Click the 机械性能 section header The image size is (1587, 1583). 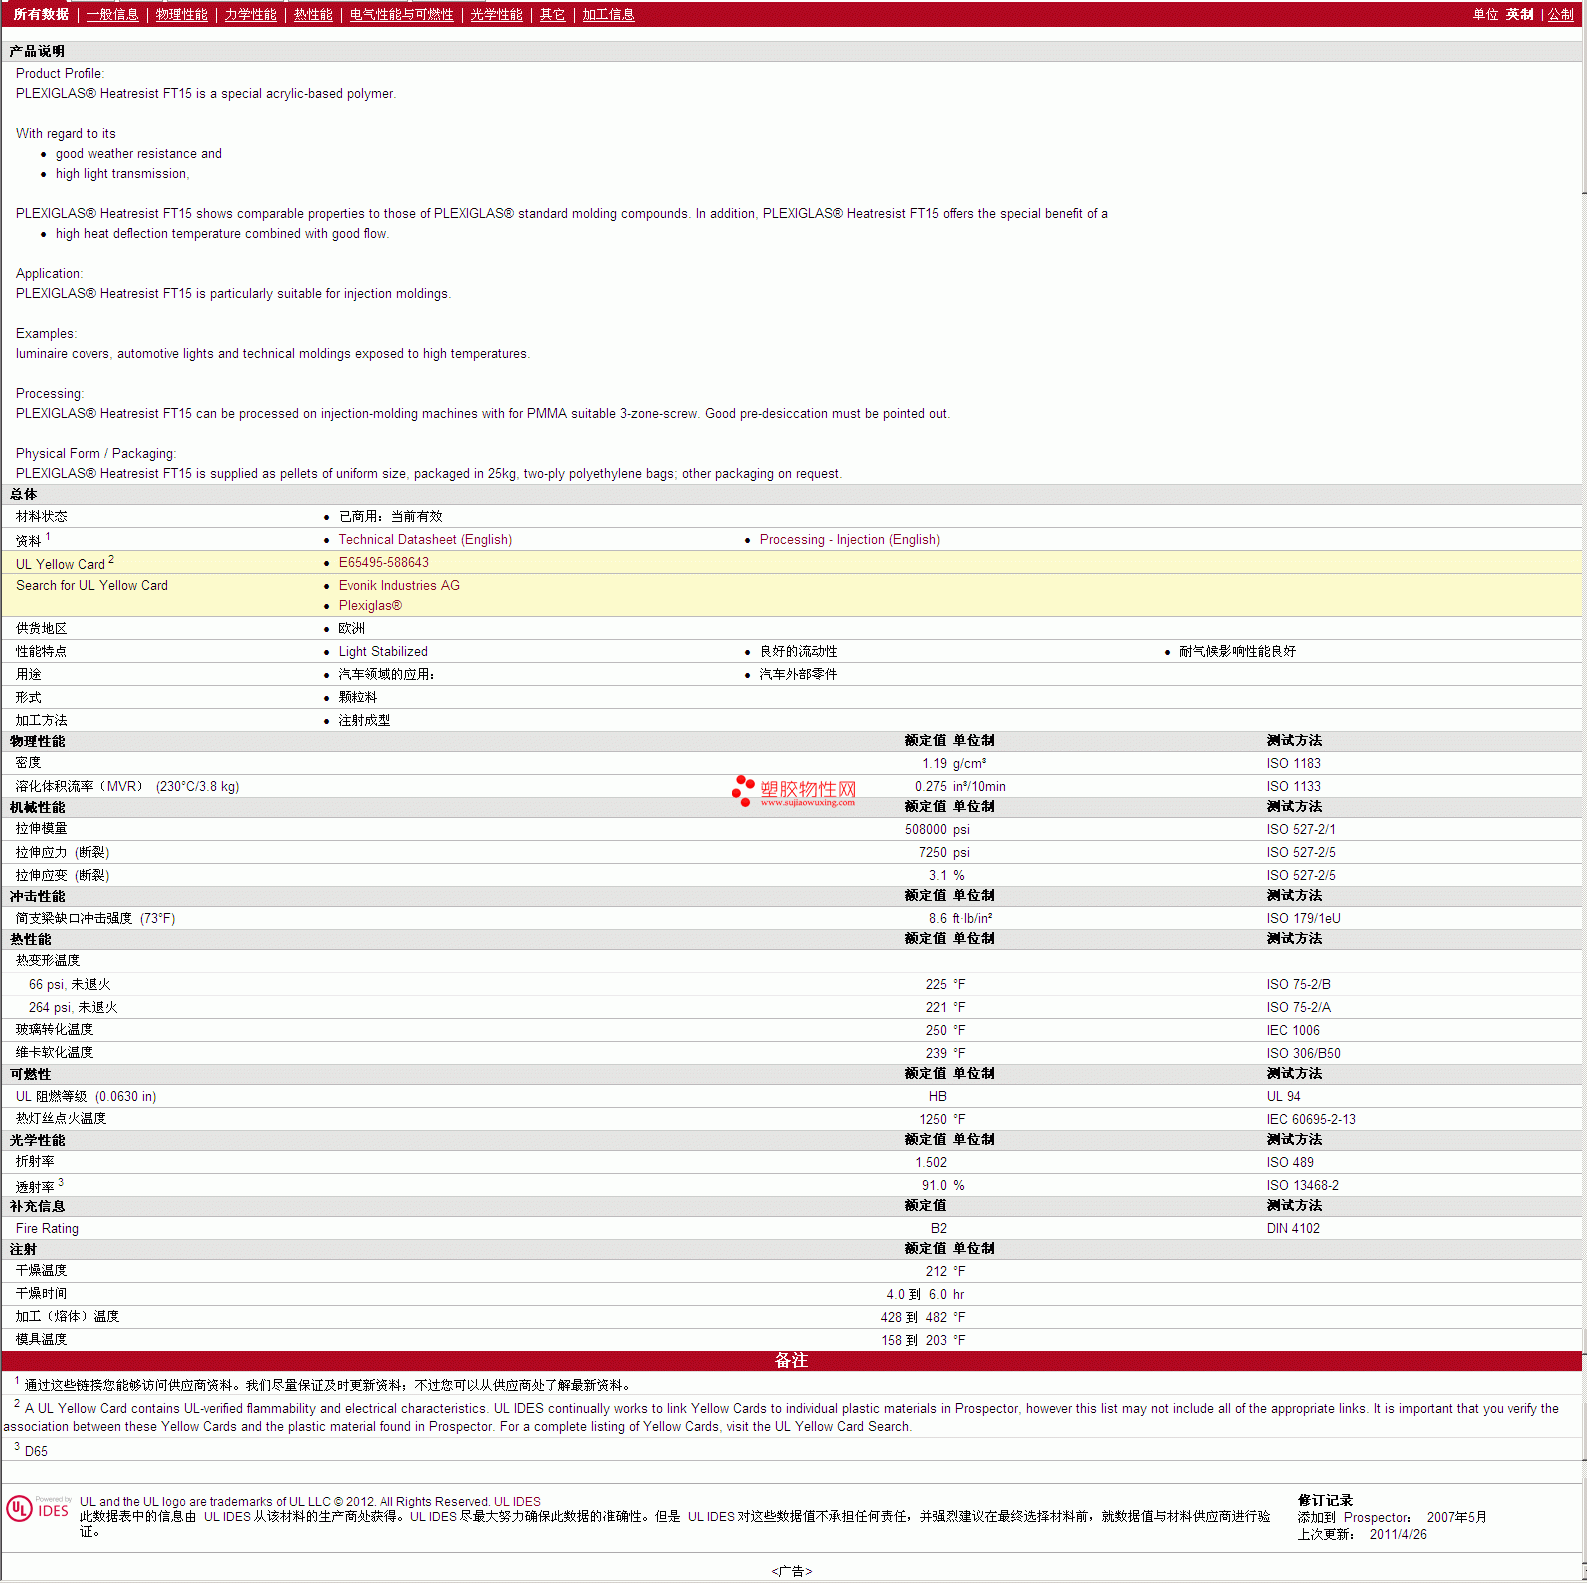(x=37, y=807)
